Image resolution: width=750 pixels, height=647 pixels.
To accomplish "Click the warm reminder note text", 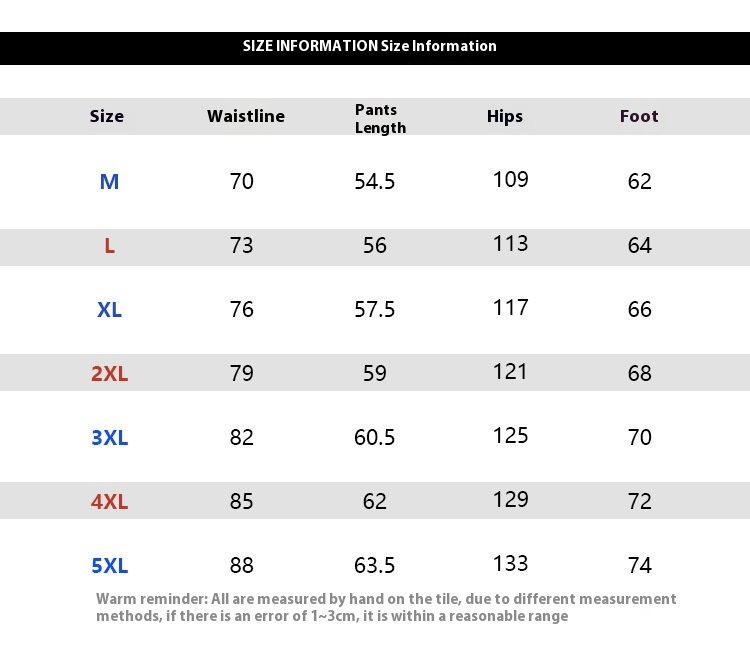I will tap(386, 607).
